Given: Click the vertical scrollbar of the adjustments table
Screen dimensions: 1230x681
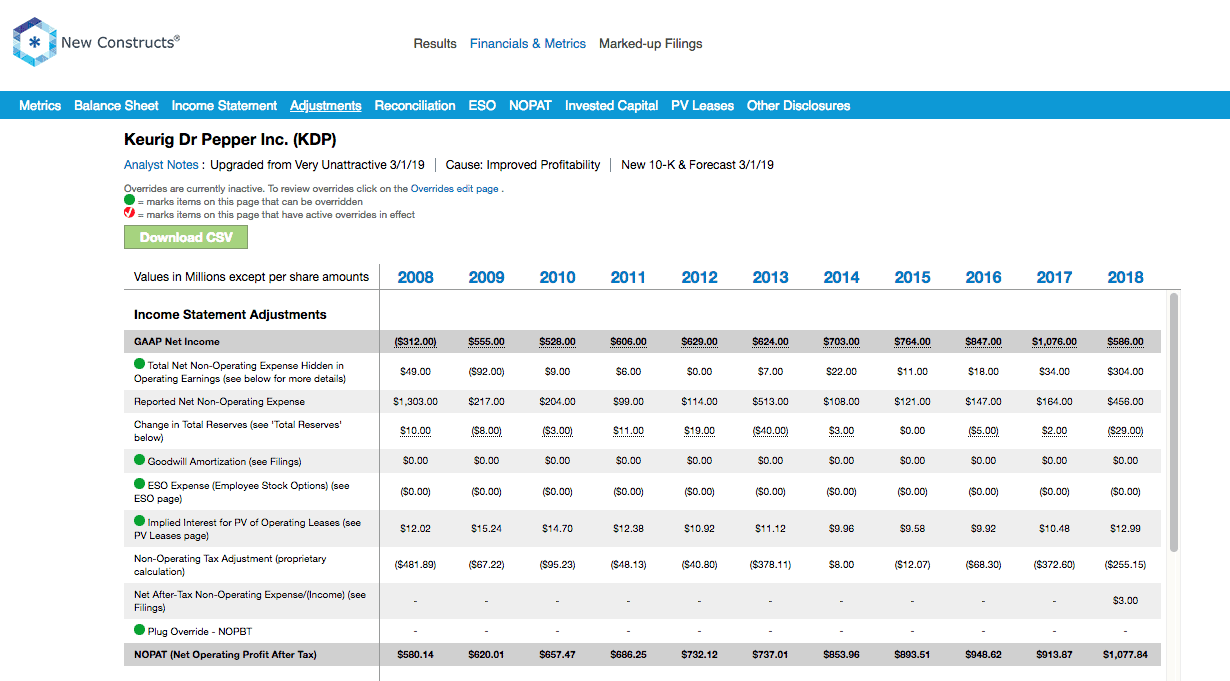Looking at the screenshot, I should coord(1174,421).
